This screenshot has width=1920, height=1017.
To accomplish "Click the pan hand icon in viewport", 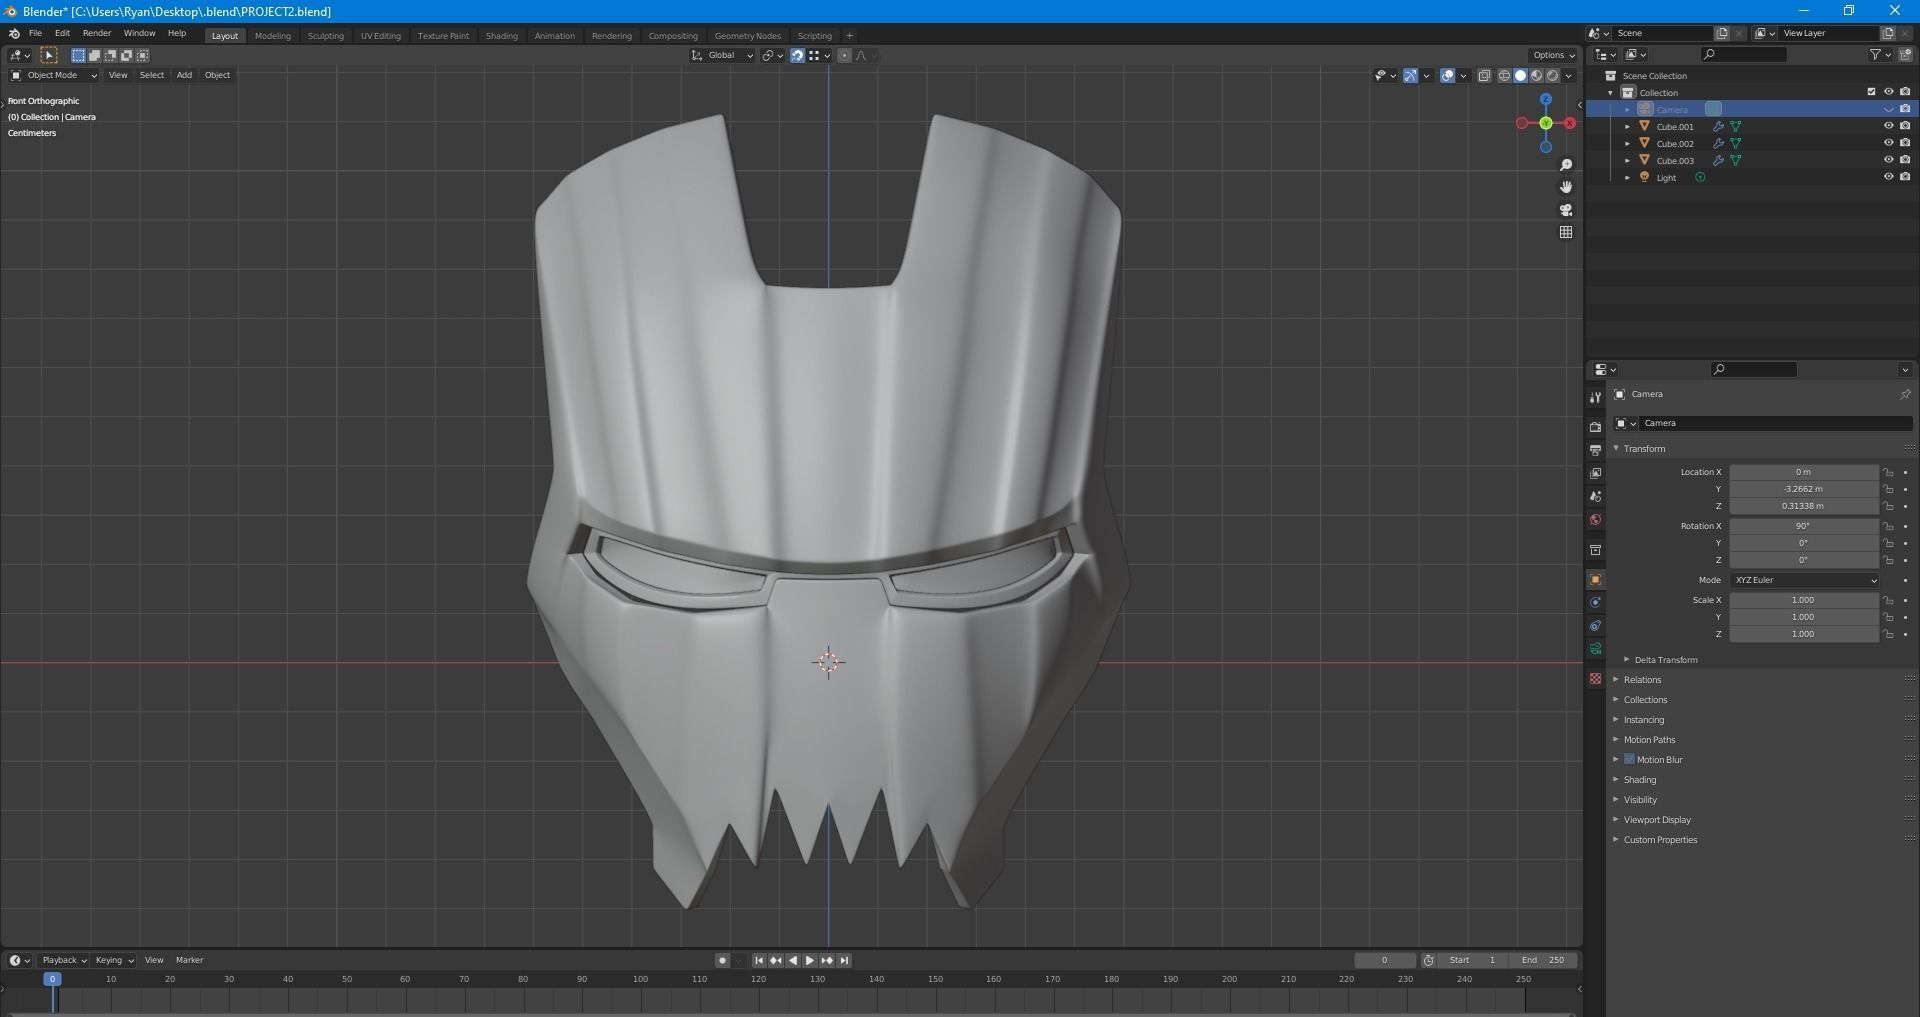I will 1566,187.
